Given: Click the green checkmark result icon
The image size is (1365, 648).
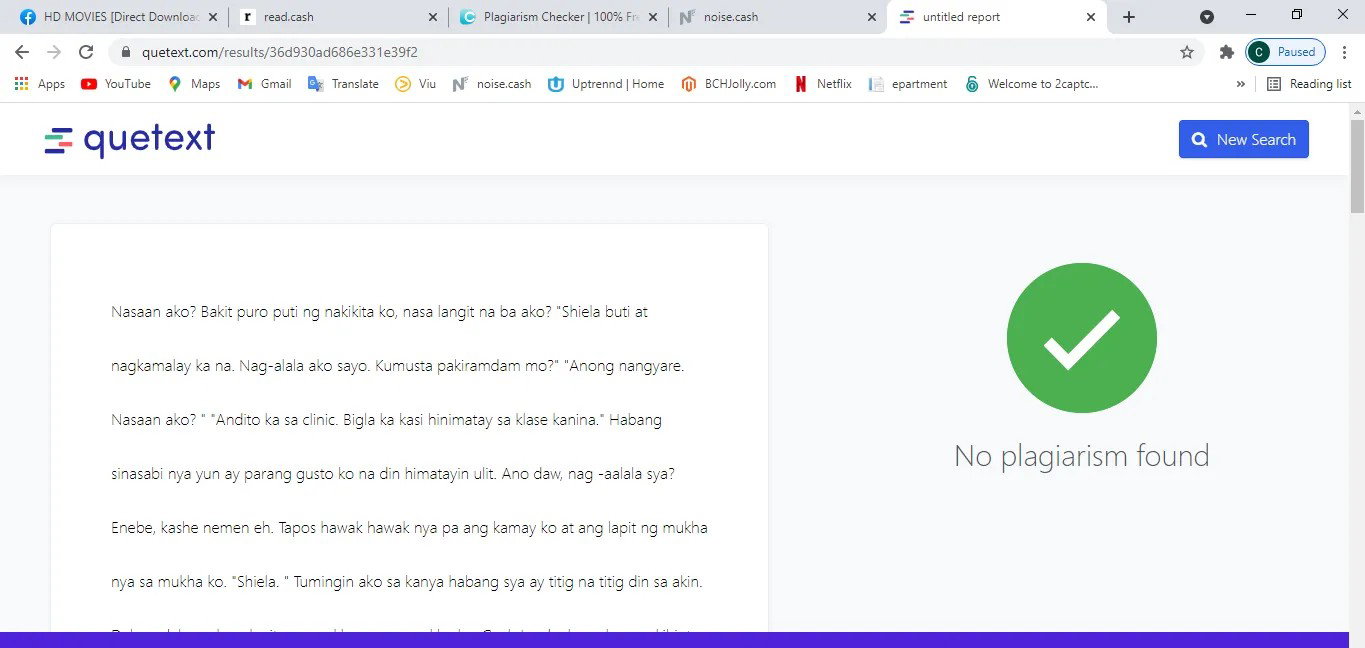Looking at the screenshot, I should 1082,338.
